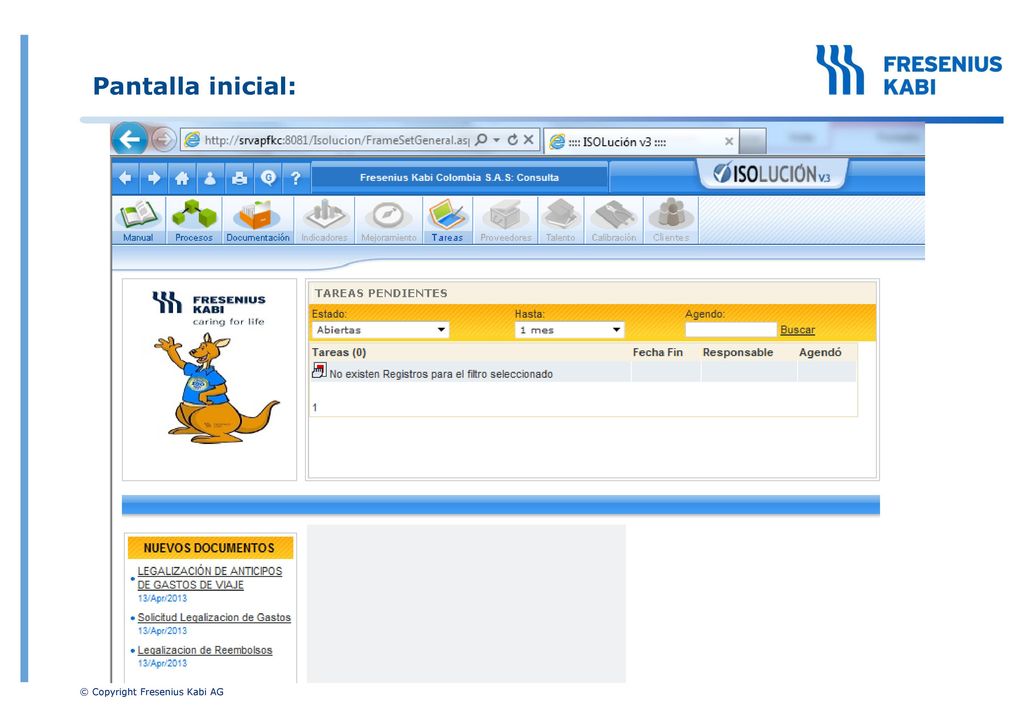Click the red document icon beside No existen Registros

point(319,371)
